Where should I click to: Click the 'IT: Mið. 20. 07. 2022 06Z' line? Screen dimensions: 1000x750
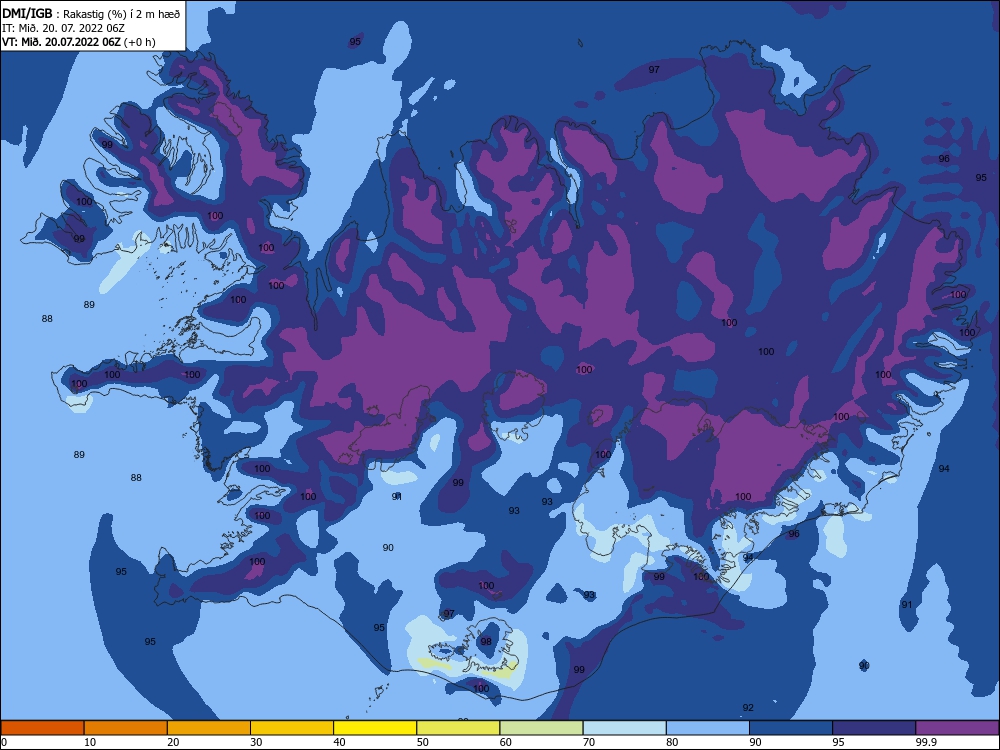coord(63,28)
